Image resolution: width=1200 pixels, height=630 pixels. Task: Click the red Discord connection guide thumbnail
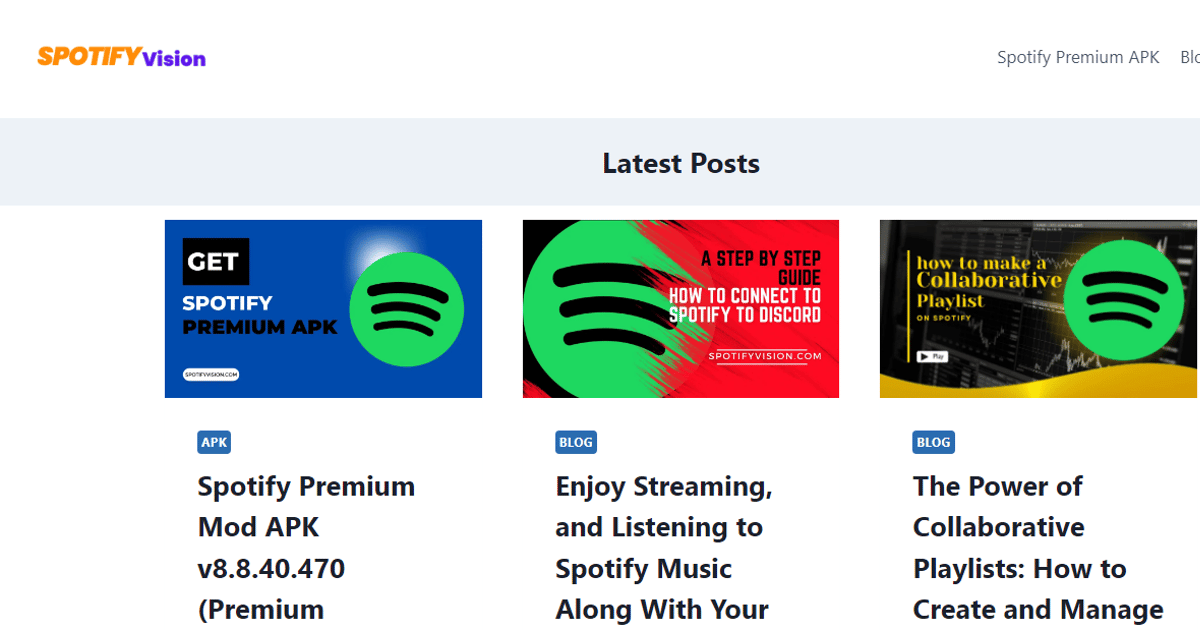[681, 309]
